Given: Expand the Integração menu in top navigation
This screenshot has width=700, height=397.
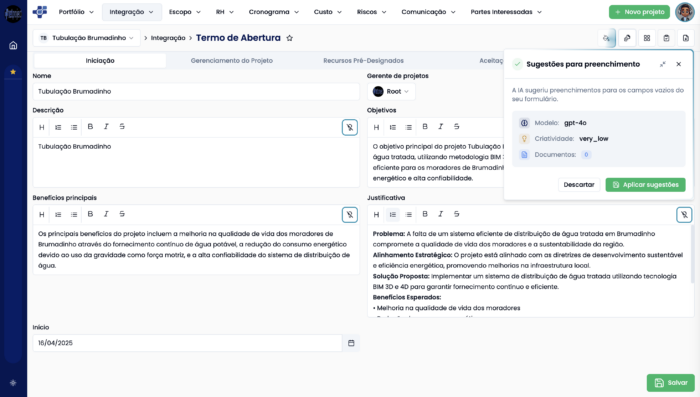Looking at the screenshot, I should 131,12.
